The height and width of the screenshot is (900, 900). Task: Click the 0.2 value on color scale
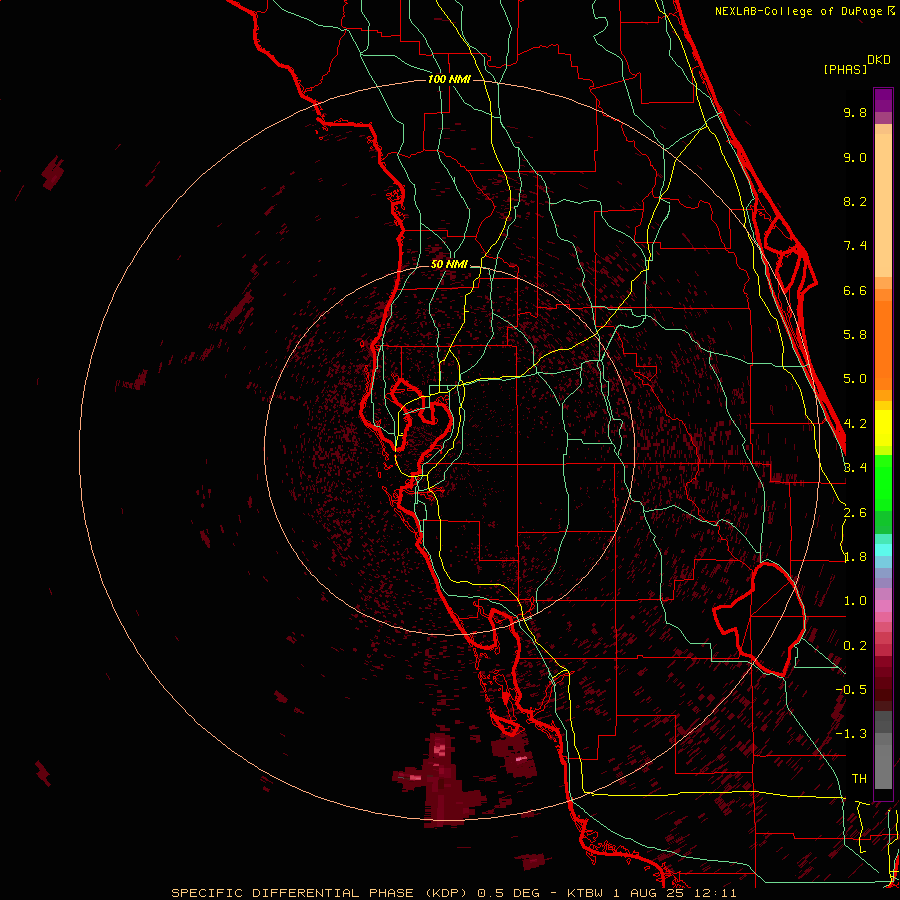(x=855, y=646)
